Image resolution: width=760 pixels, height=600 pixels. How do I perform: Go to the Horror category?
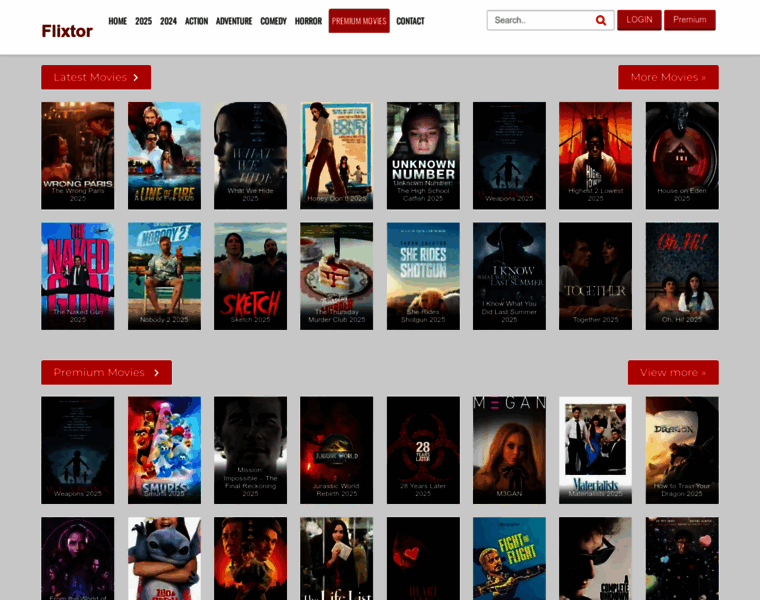(308, 21)
